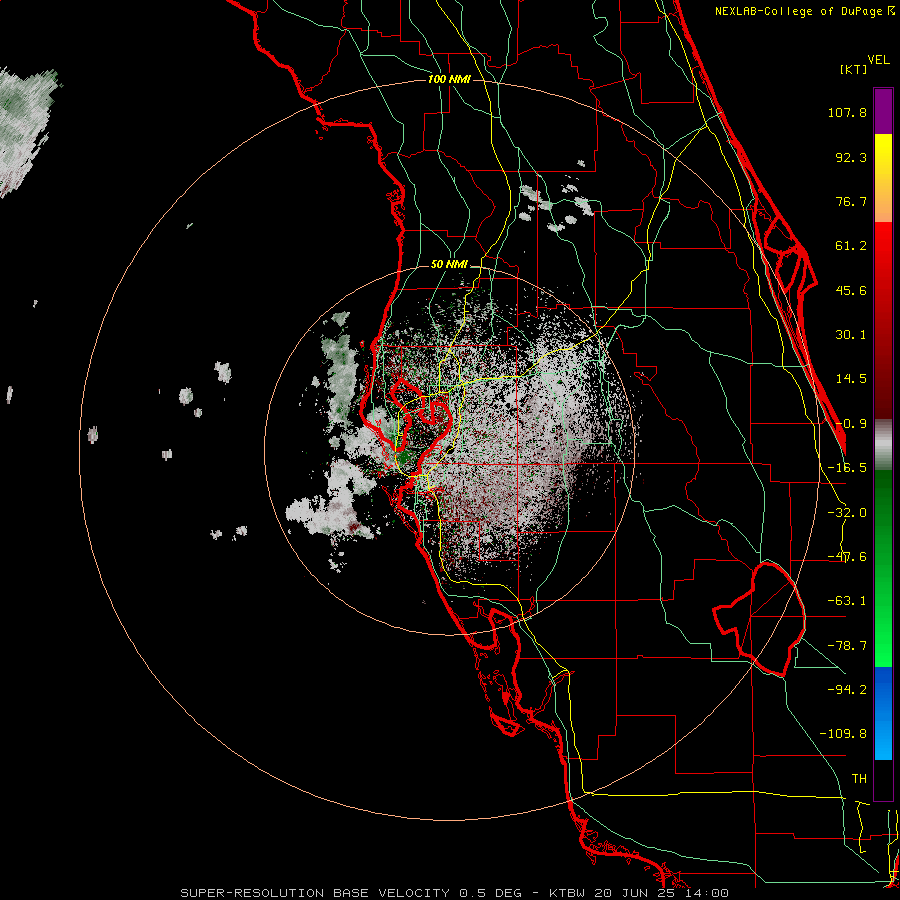Select the -109.8 value on velocity scale
900x900 pixels.
coord(843,734)
